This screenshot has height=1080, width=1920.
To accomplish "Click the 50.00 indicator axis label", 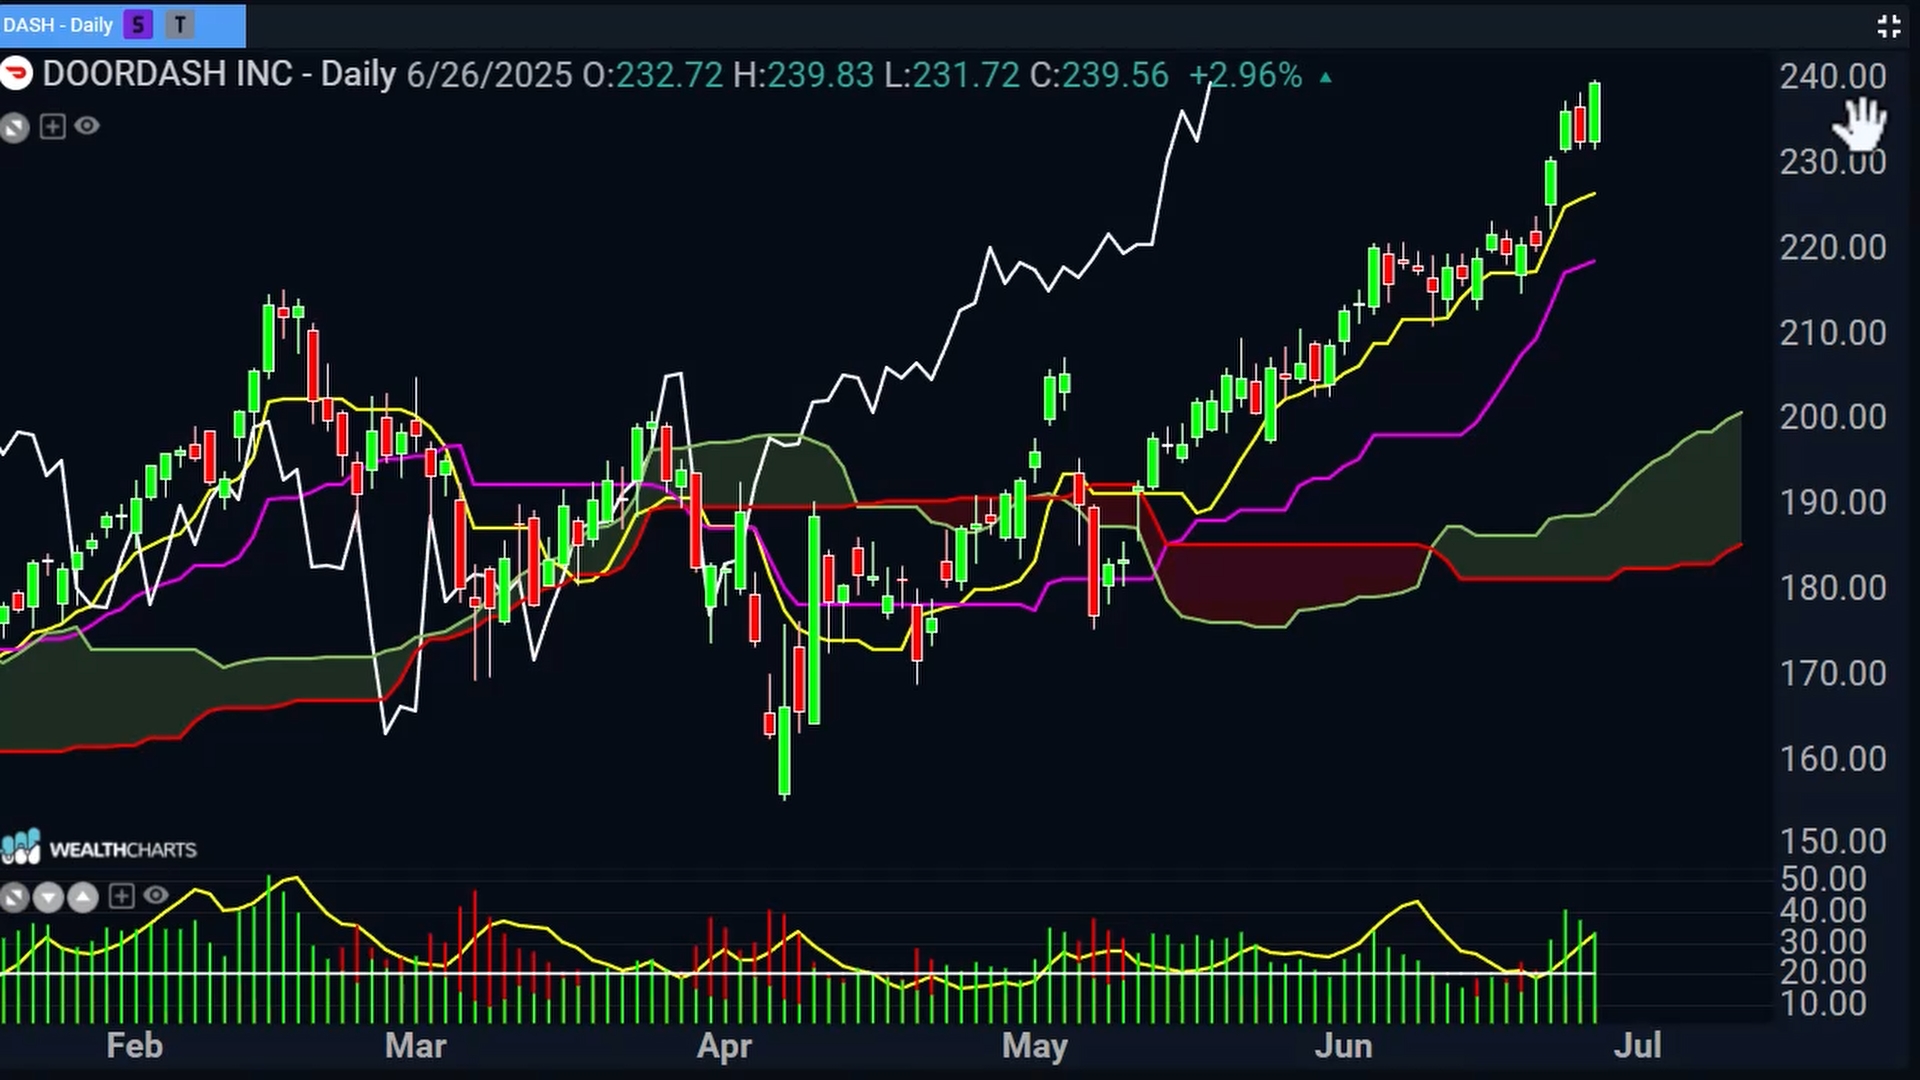I will coord(1823,879).
